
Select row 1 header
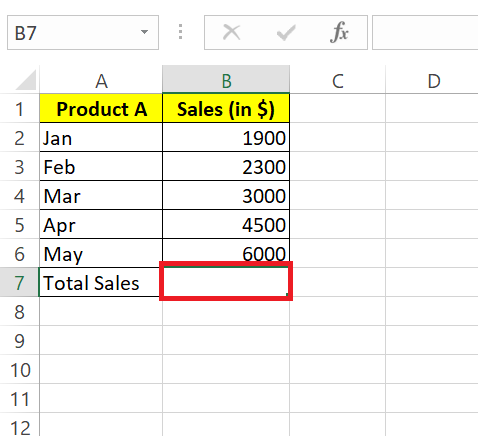[x=20, y=109]
